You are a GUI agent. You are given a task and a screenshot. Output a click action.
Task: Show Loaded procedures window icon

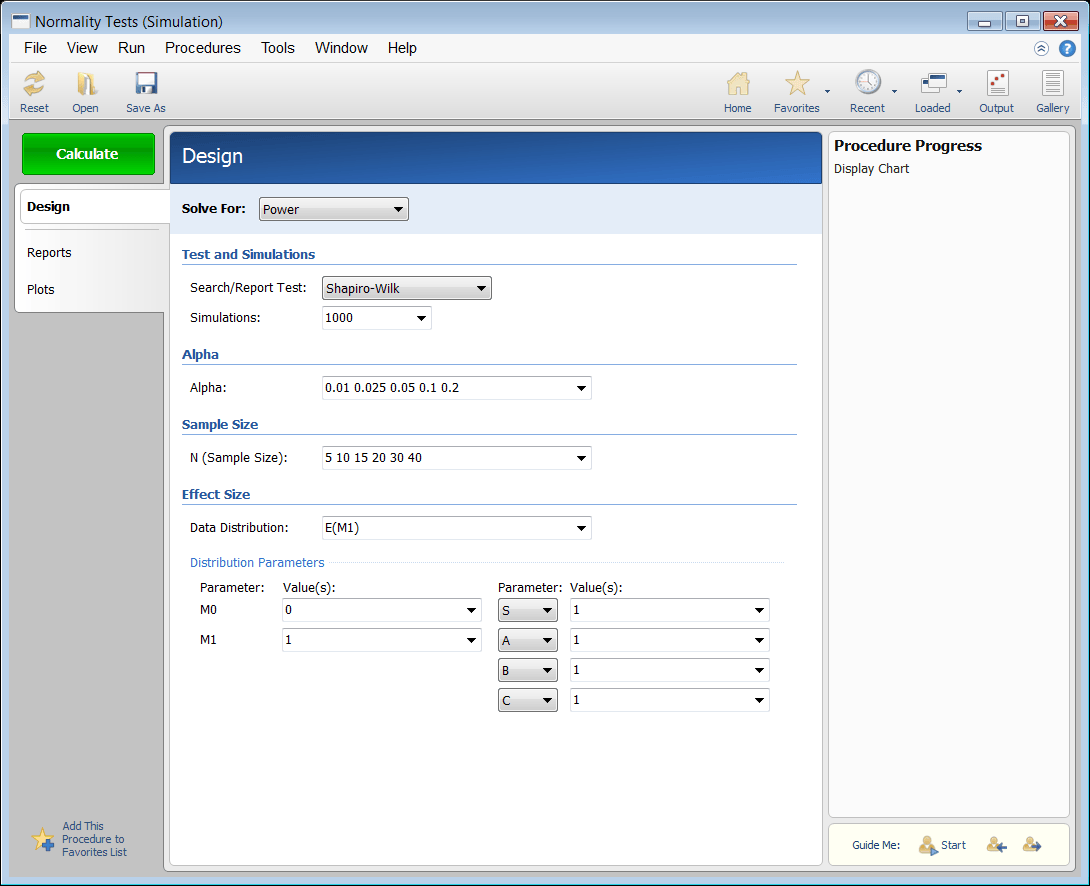click(933, 84)
